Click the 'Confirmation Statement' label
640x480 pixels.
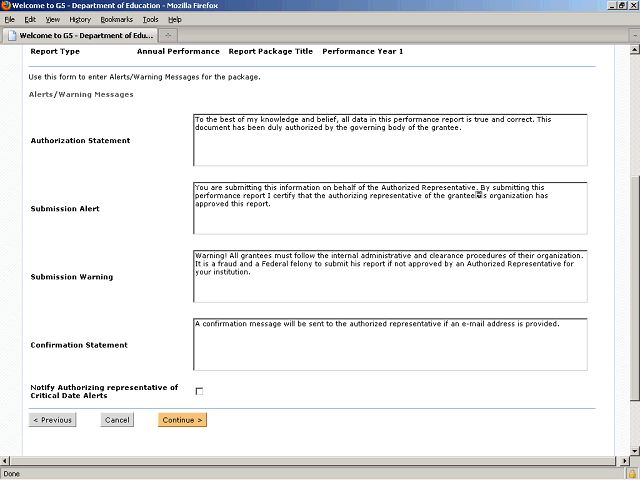[x=79, y=345]
